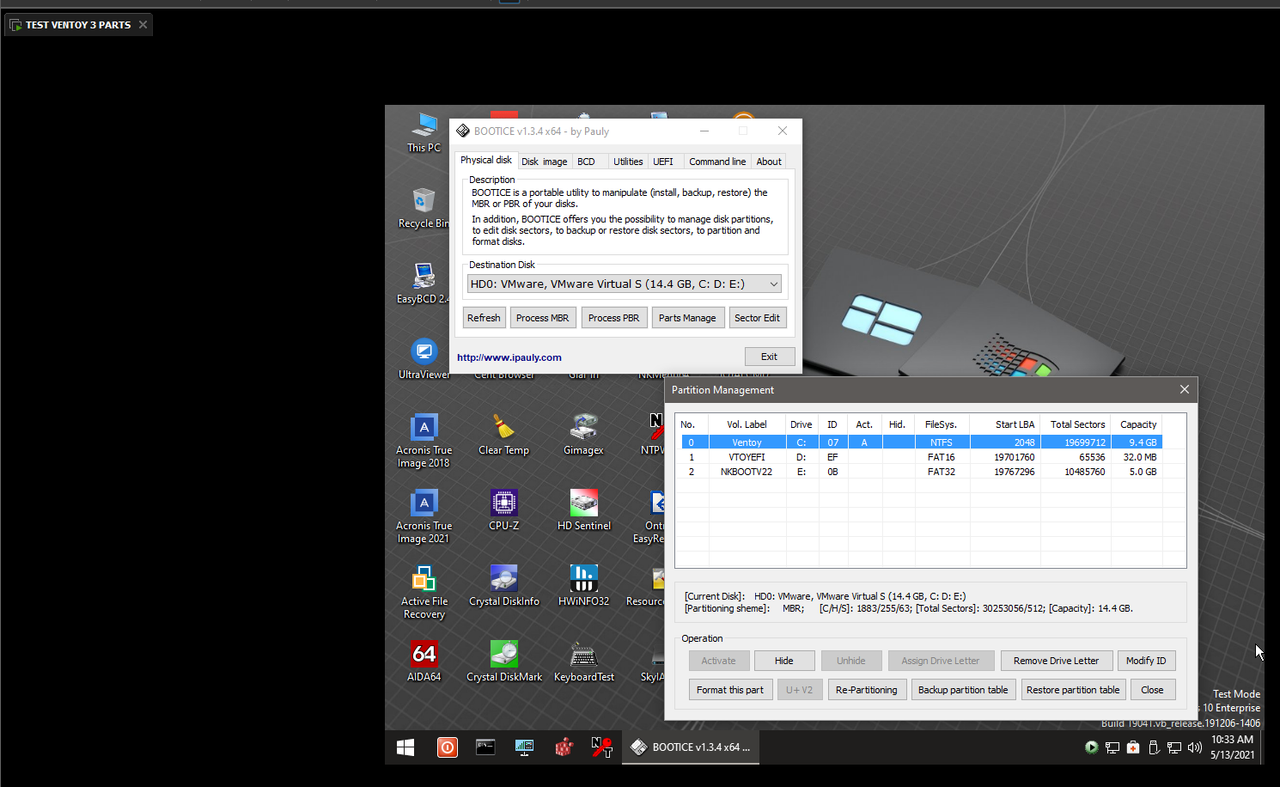Click Remove Drive Letter button
1280x787 pixels.
[1056, 661]
